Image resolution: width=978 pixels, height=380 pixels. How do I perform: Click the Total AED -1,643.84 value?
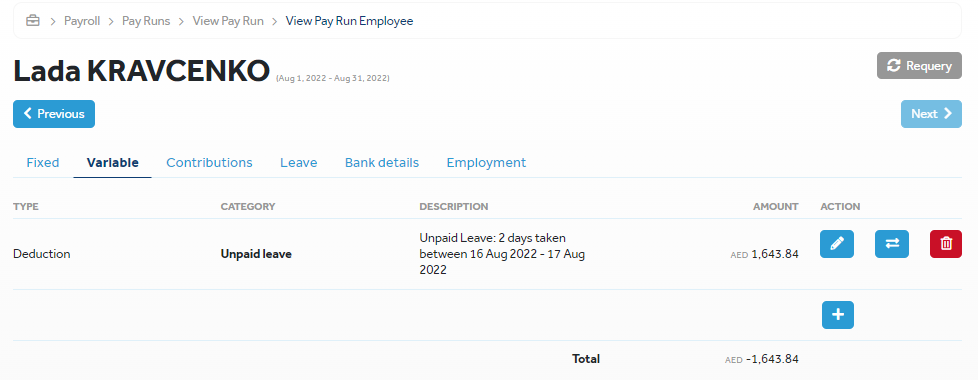[762, 359]
